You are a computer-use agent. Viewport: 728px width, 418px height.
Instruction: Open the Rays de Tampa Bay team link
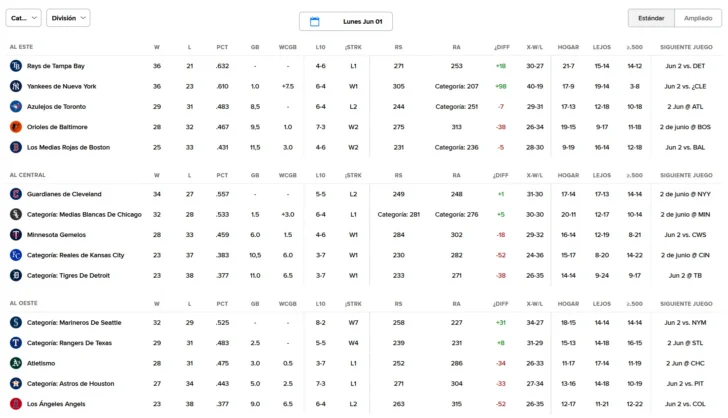(56, 66)
